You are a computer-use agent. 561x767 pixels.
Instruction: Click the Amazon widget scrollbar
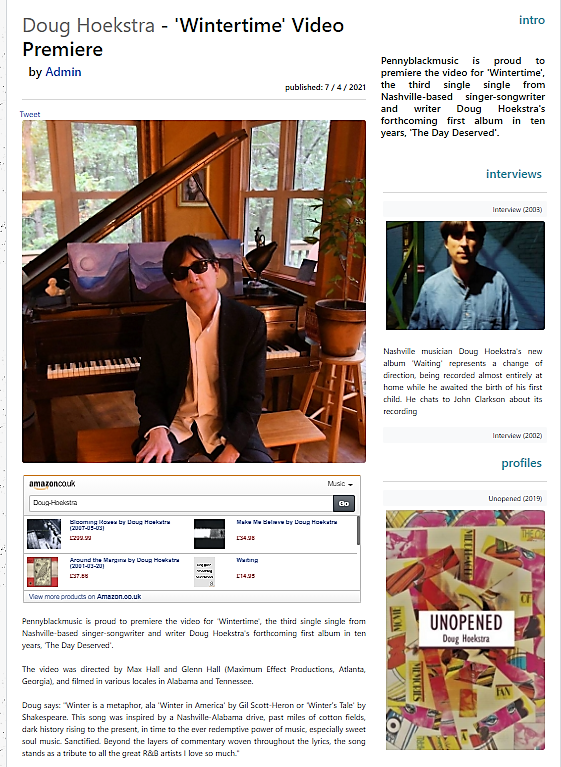[359, 530]
